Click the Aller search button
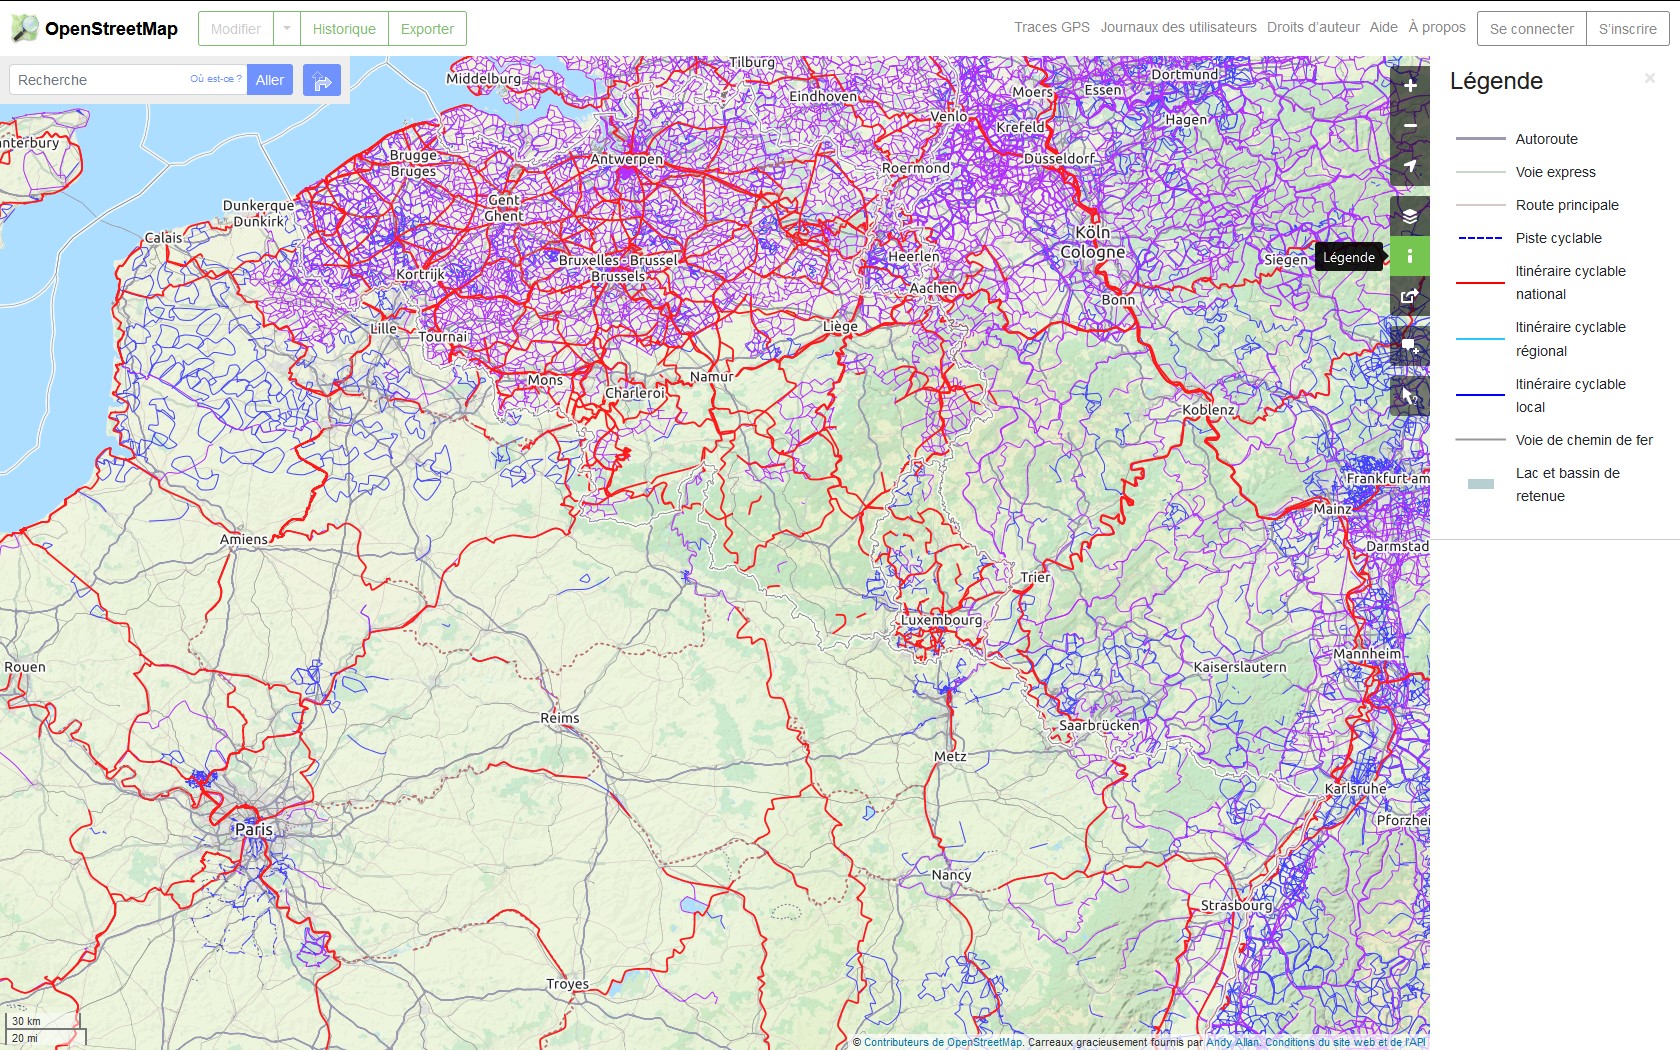This screenshot has width=1680, height=1050. pyautogui.click(x=269, y=80)
